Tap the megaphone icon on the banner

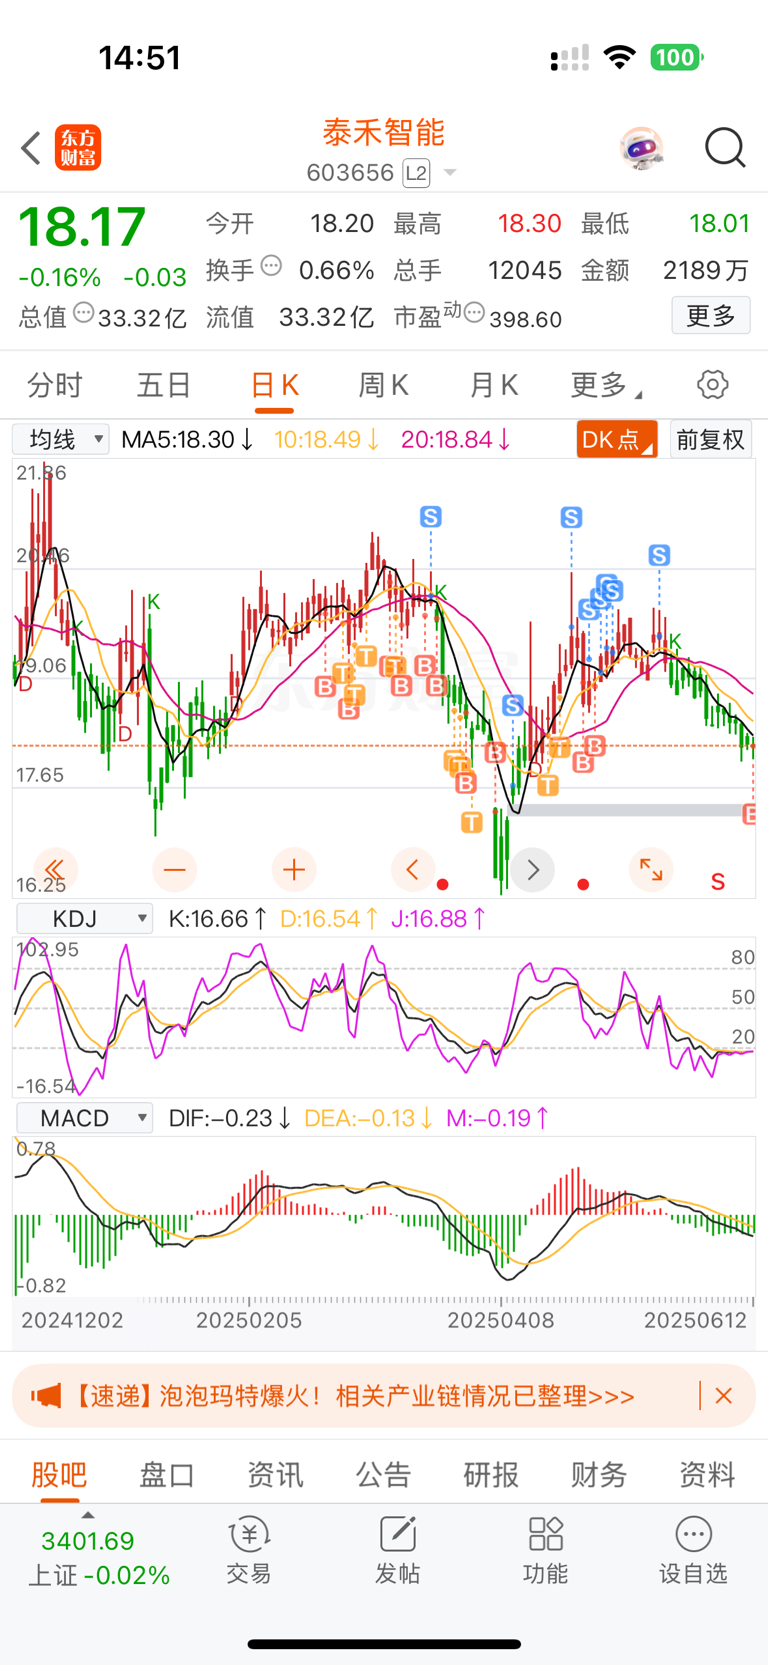click(x=45, y=1396)
